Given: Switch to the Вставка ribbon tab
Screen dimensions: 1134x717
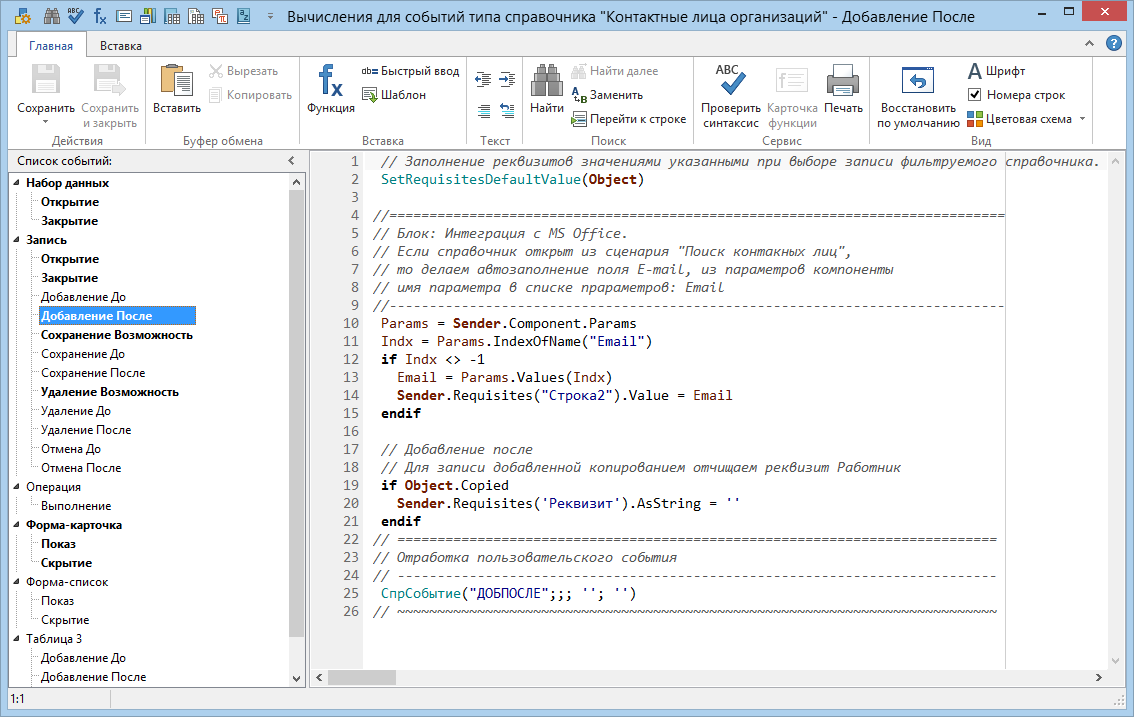Looking at the screenshot, I should (x=120, y=46).
